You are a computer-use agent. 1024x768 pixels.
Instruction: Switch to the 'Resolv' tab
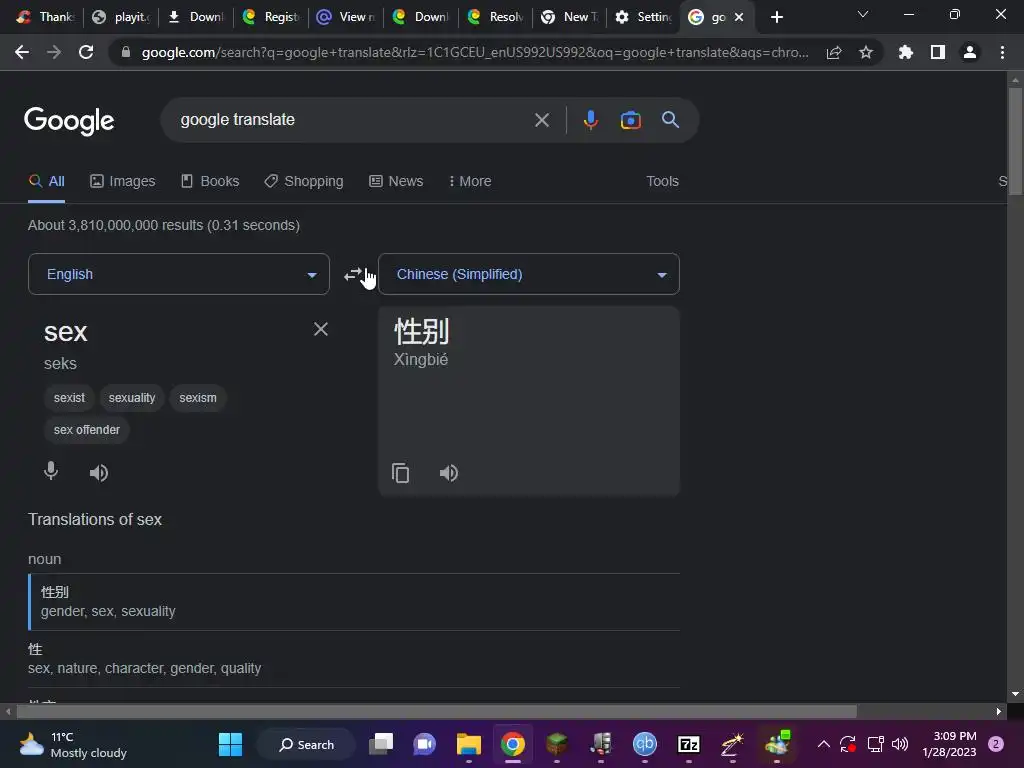point(496,17)
